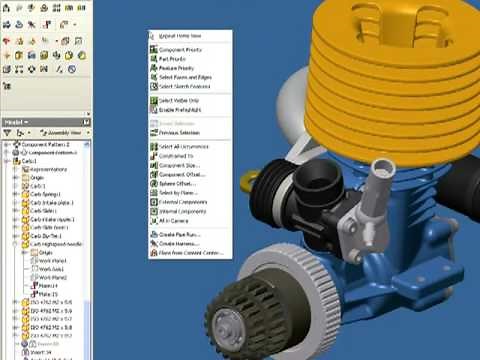
Task: Choose Create Harness... in the menu
Action: click(190, 244)
